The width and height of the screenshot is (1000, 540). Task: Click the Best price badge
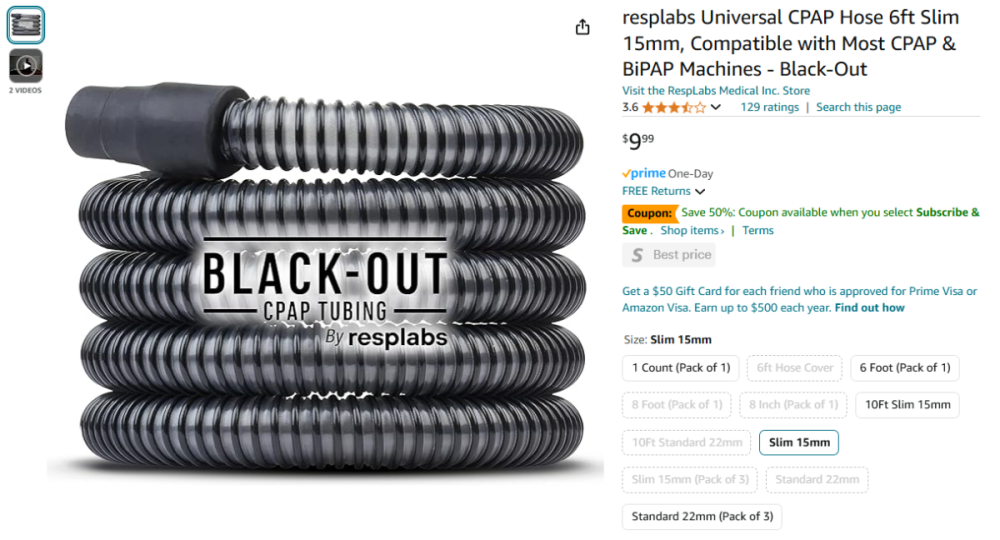click(x=669, y=255)
